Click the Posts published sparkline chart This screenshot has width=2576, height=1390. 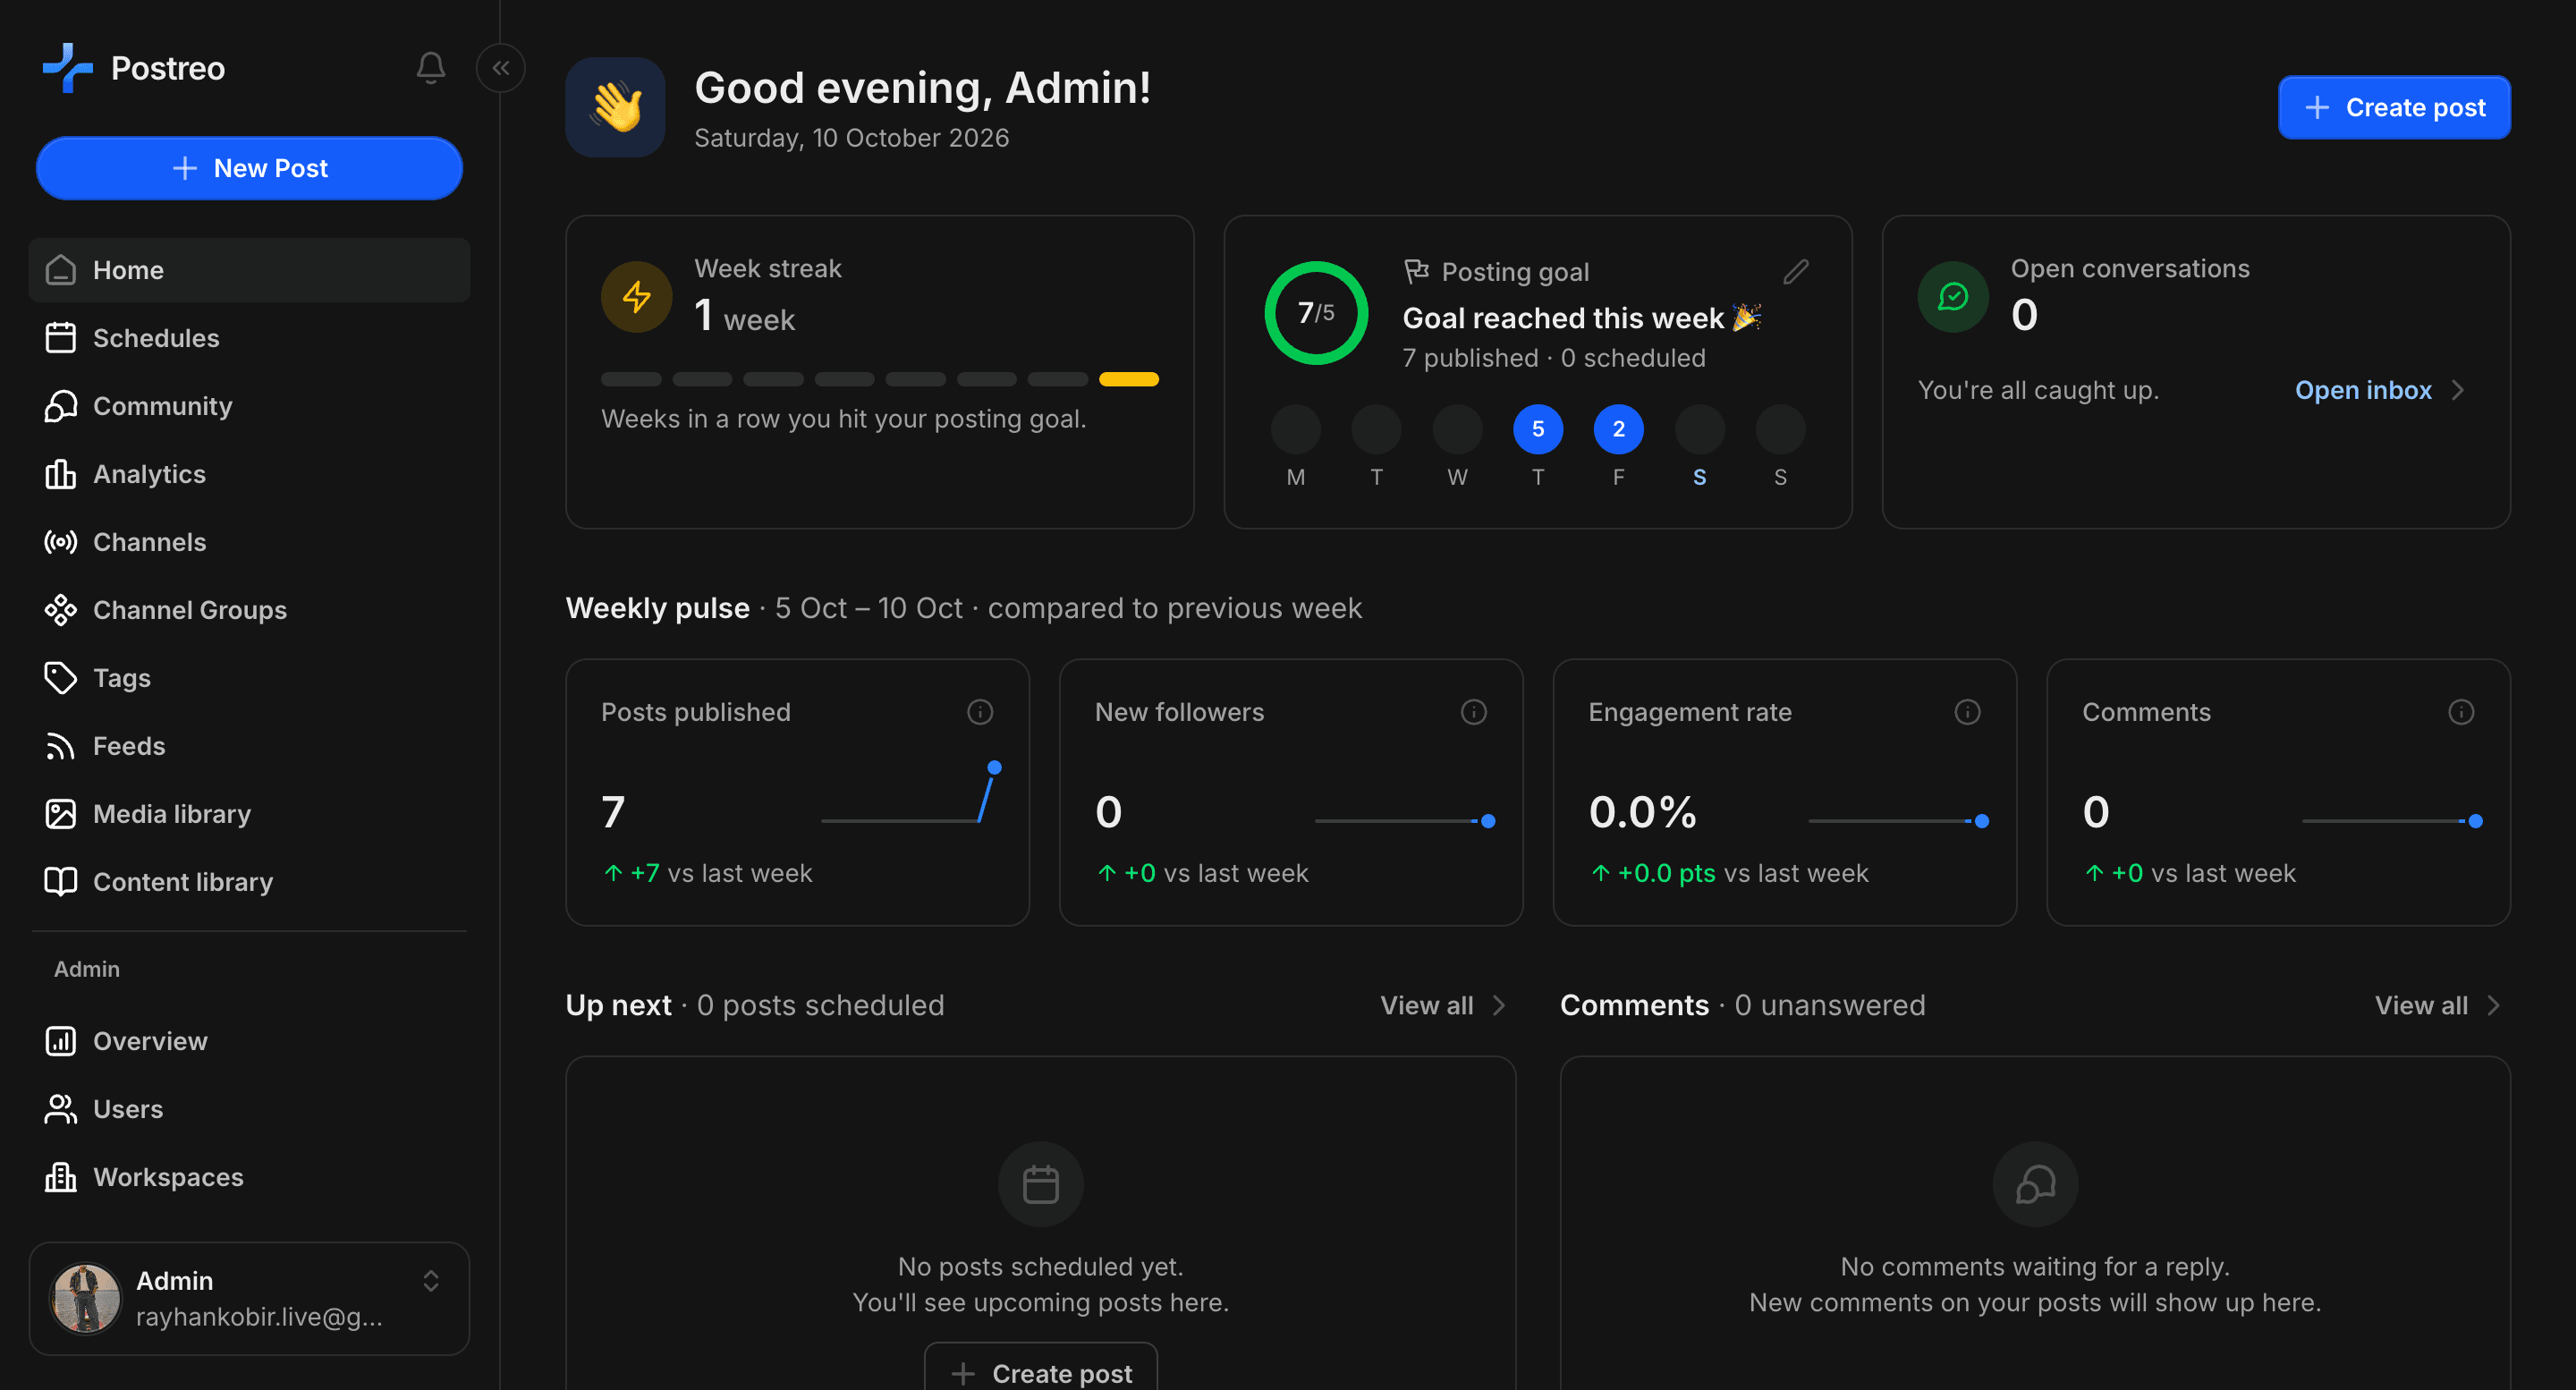coord(912,794)
